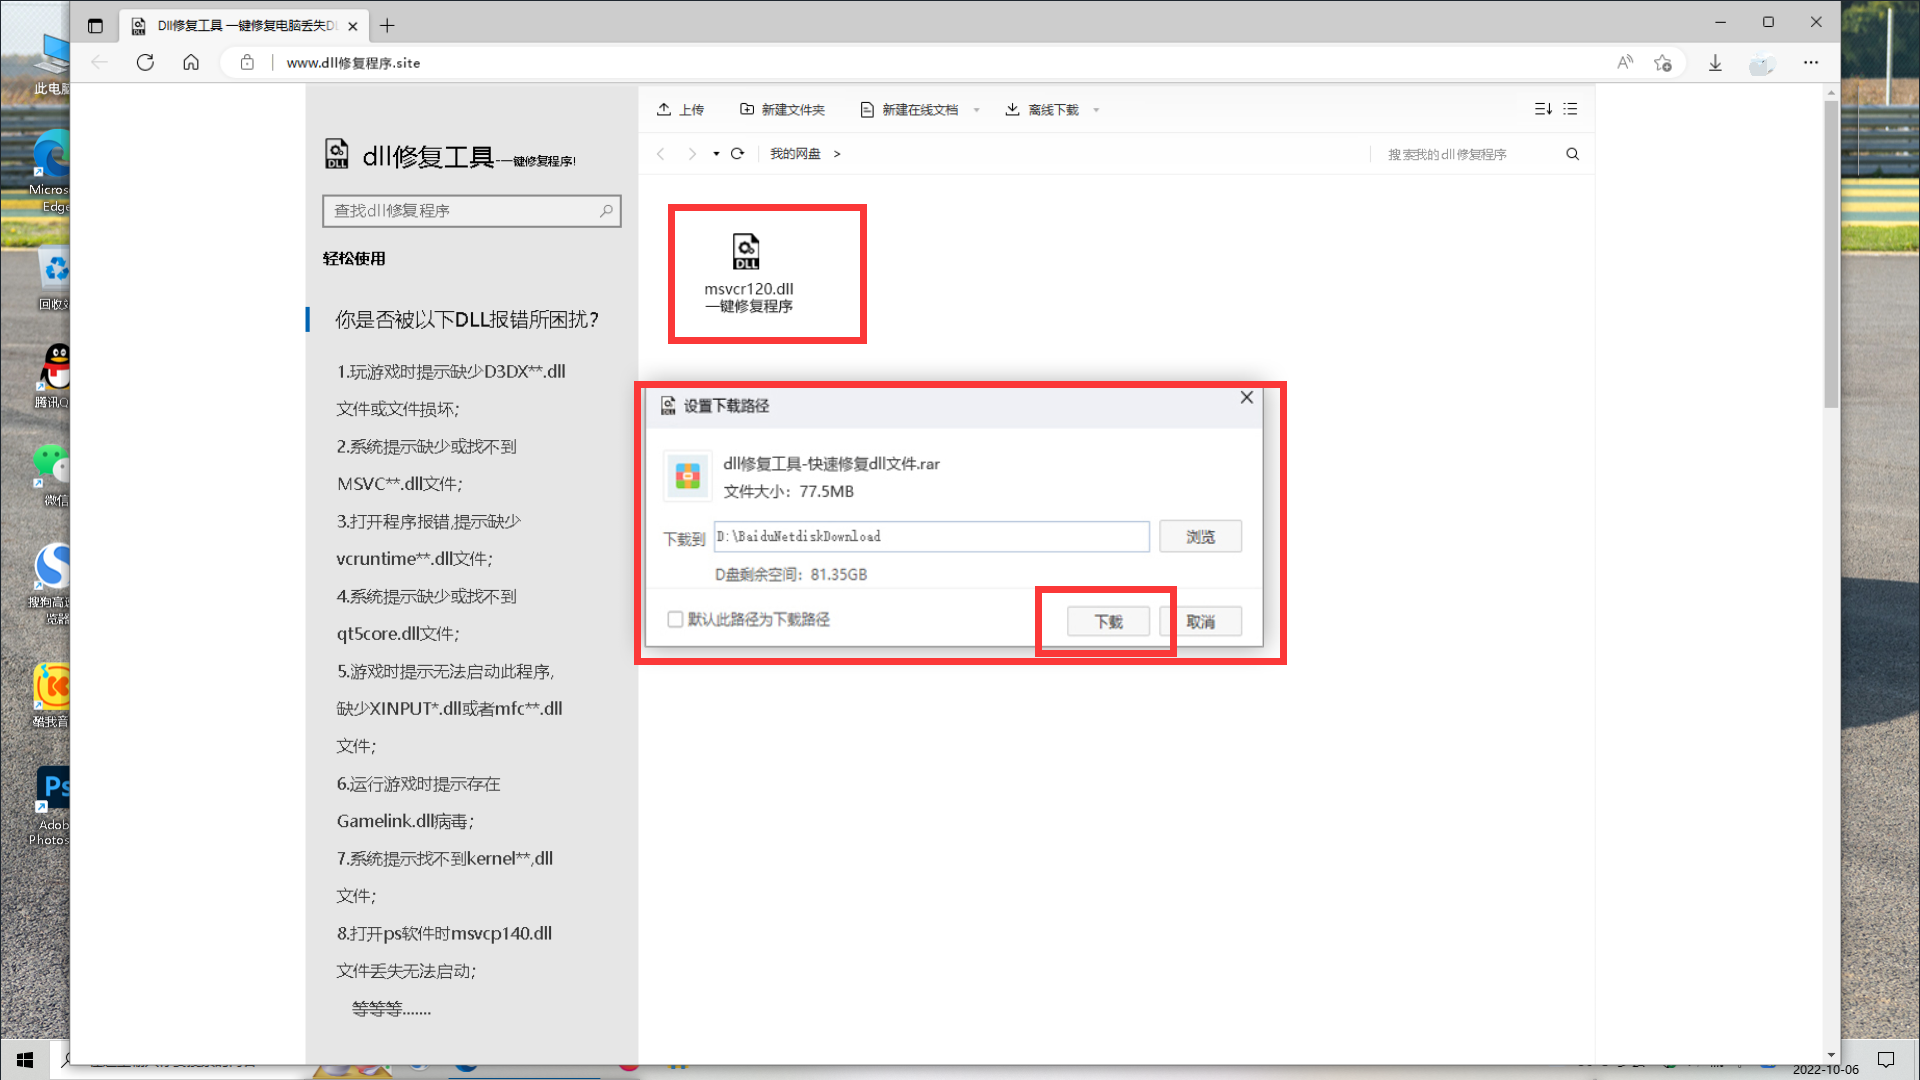Click the 取消 cancel button
Image resolution: width=1920 pixels, height=1080 pixels.
point(1200,622)
